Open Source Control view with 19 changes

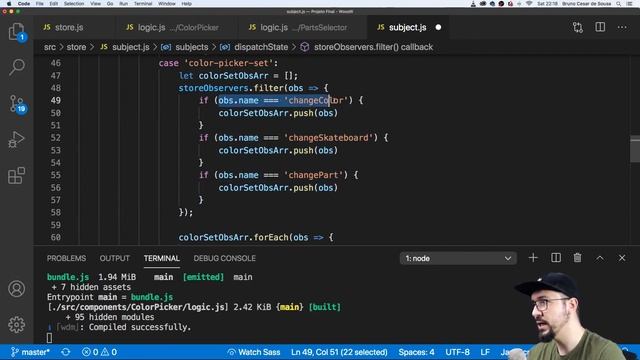(17, 104)
